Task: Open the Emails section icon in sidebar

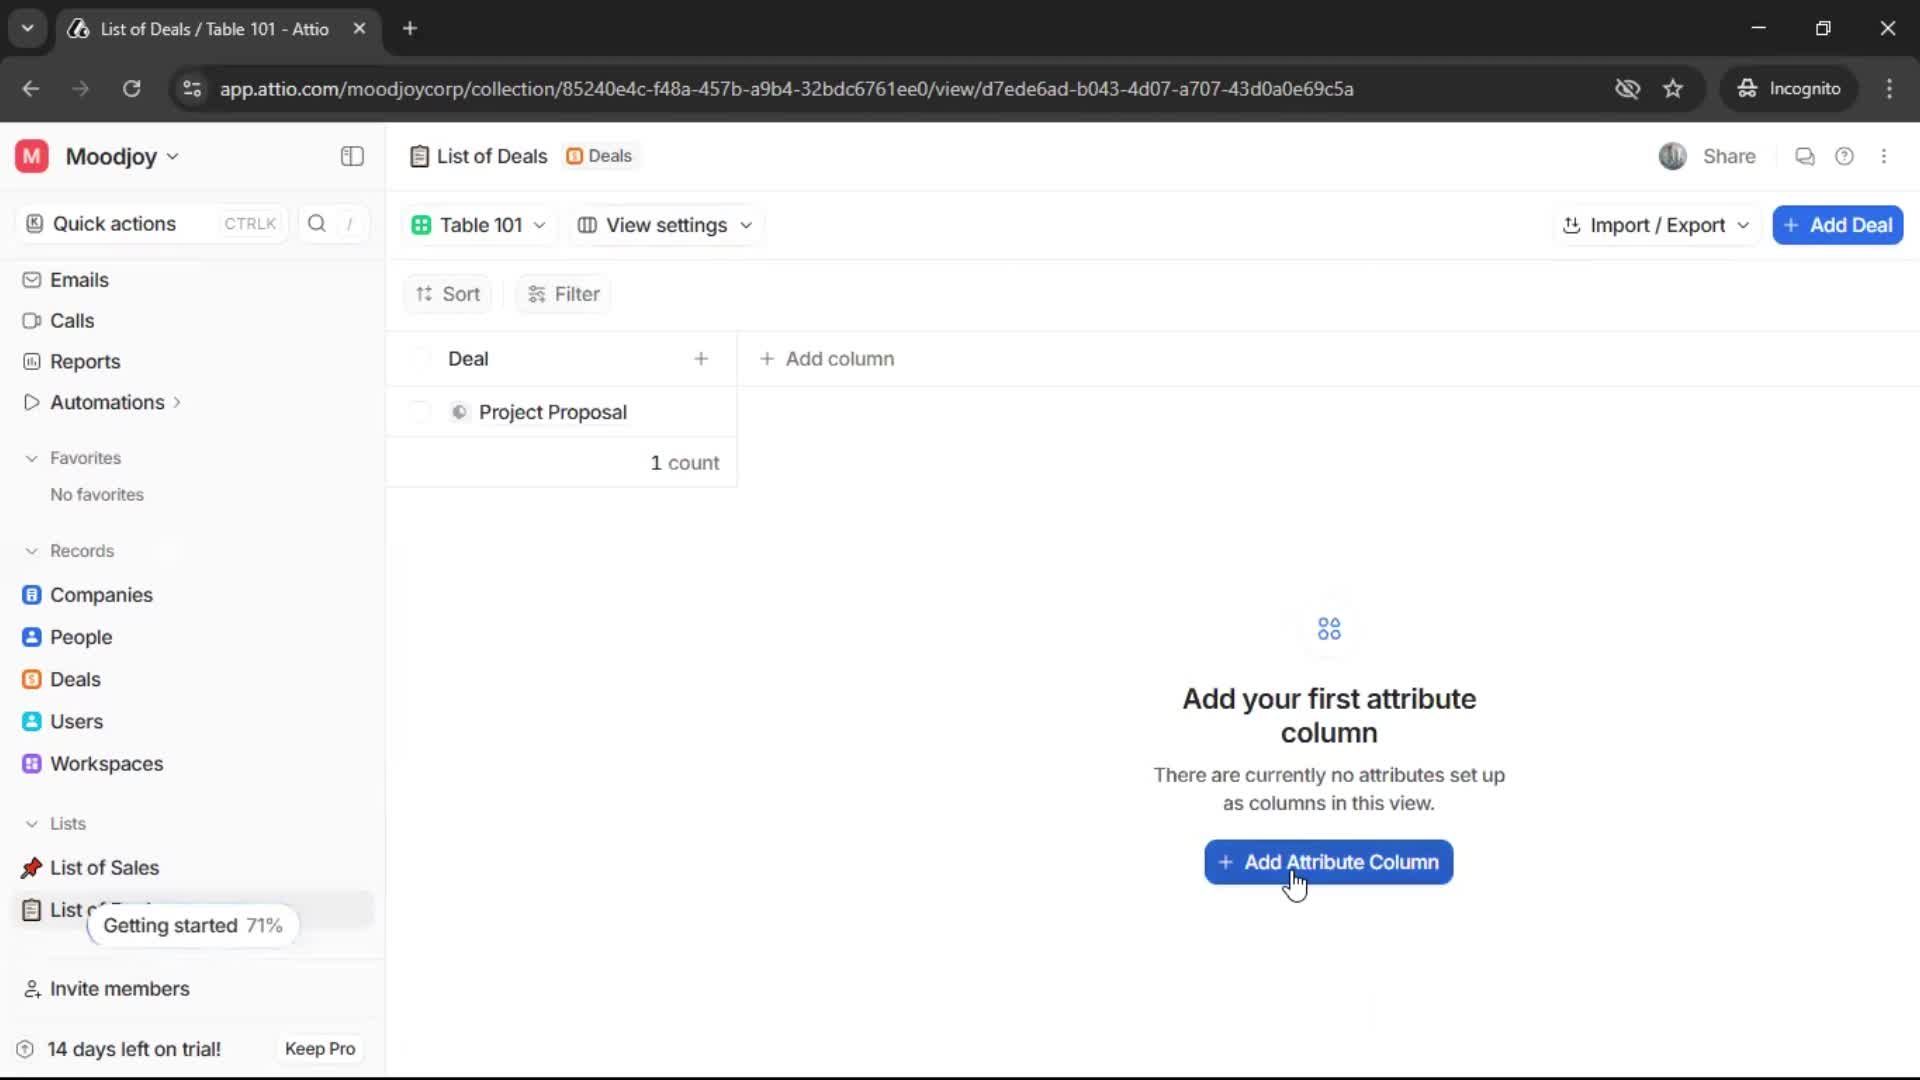Action: click(x=32, y=280)
